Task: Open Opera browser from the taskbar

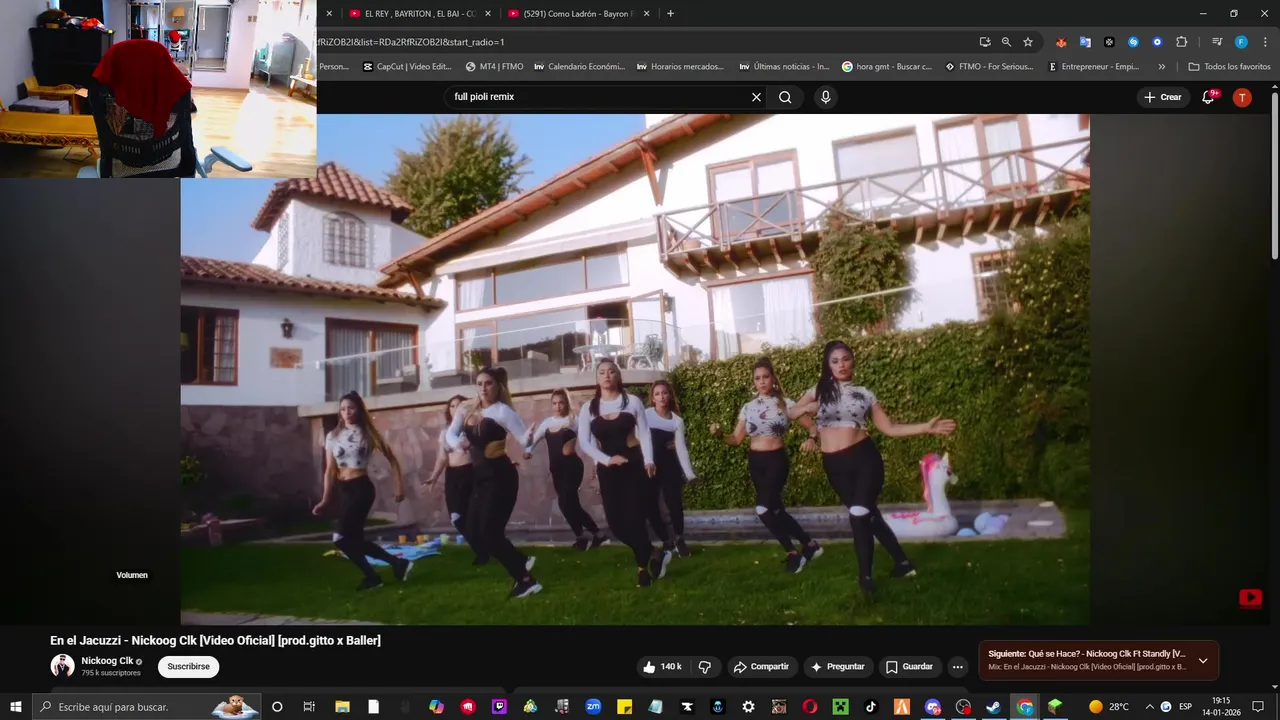Action: click(x=809, y=707)
